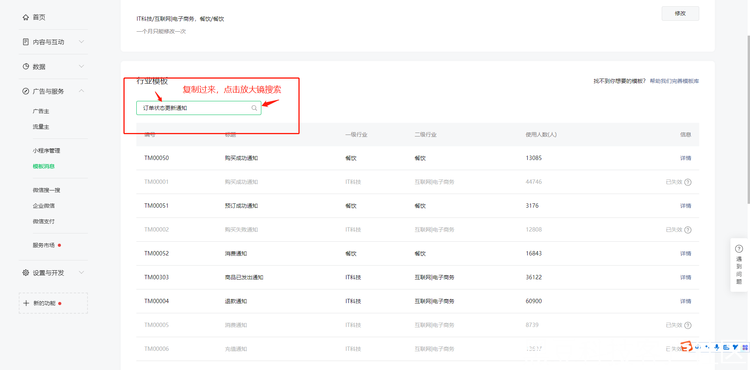
Task: Open 广告主 in the sidebar
Action: pos(41,111)
